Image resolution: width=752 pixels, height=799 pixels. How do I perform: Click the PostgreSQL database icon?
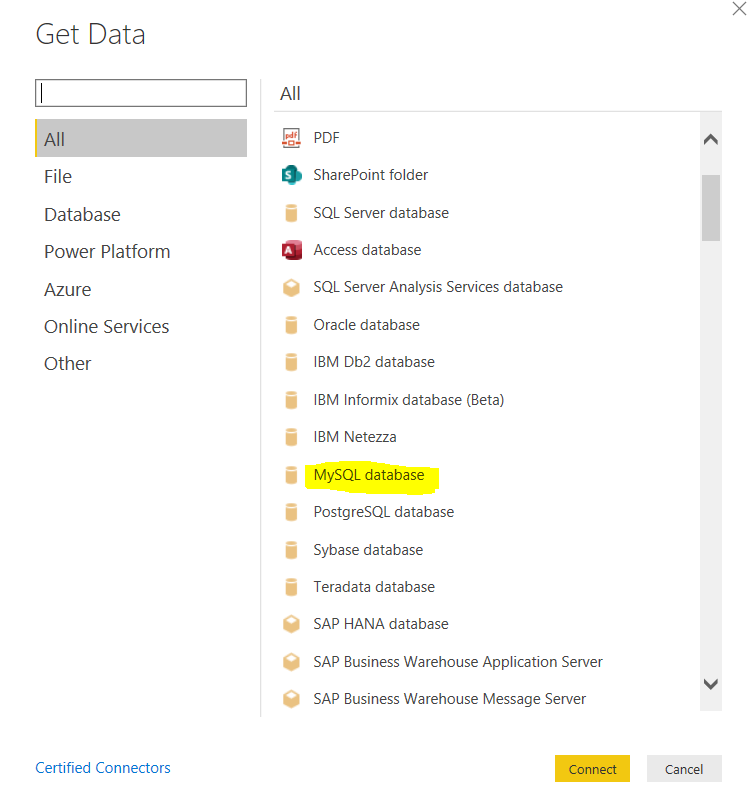[291, 512]
